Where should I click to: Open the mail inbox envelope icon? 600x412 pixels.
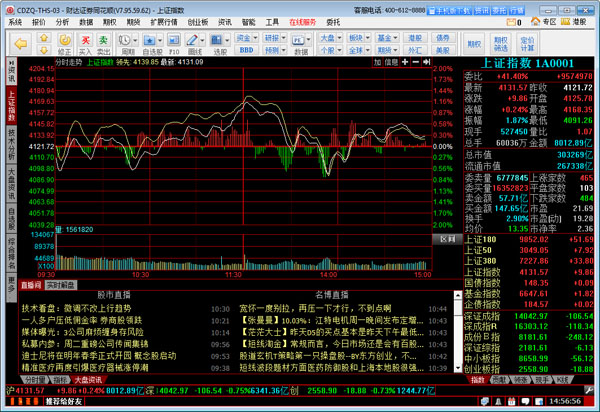click(511, 22)
